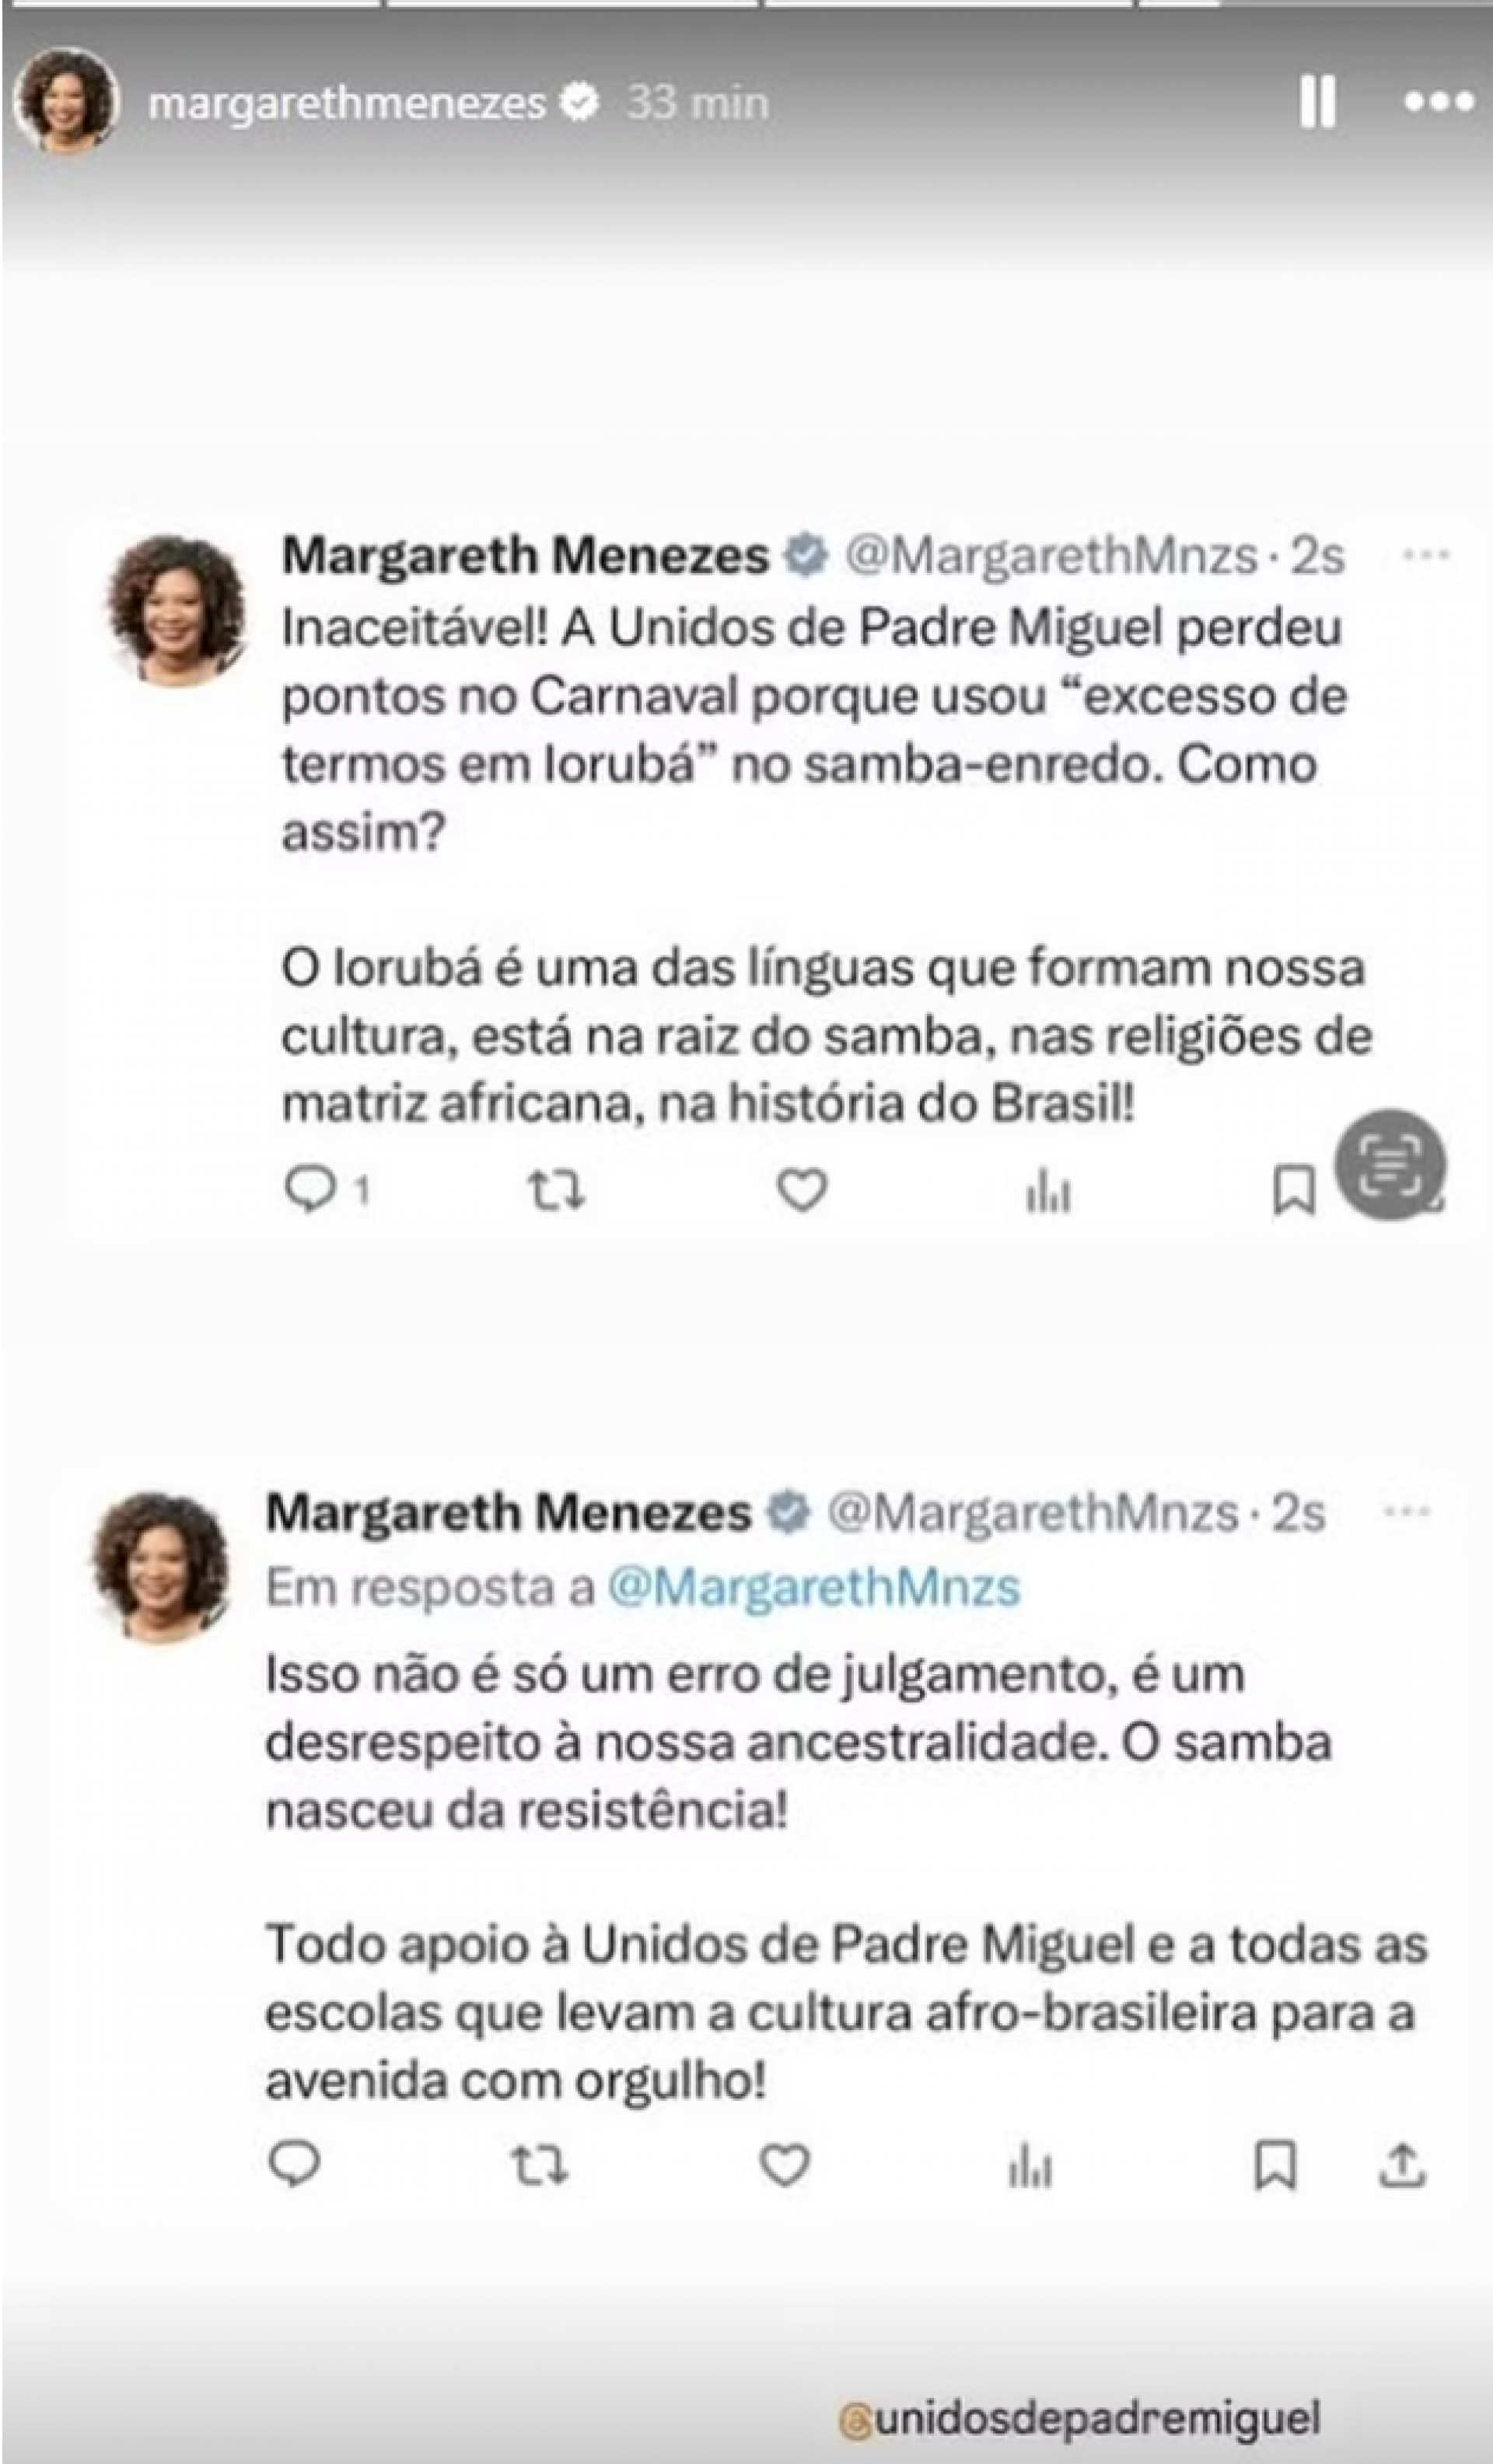Pause the Instagram story playback
The image size is (1493, 2464).
(1316, 102)
